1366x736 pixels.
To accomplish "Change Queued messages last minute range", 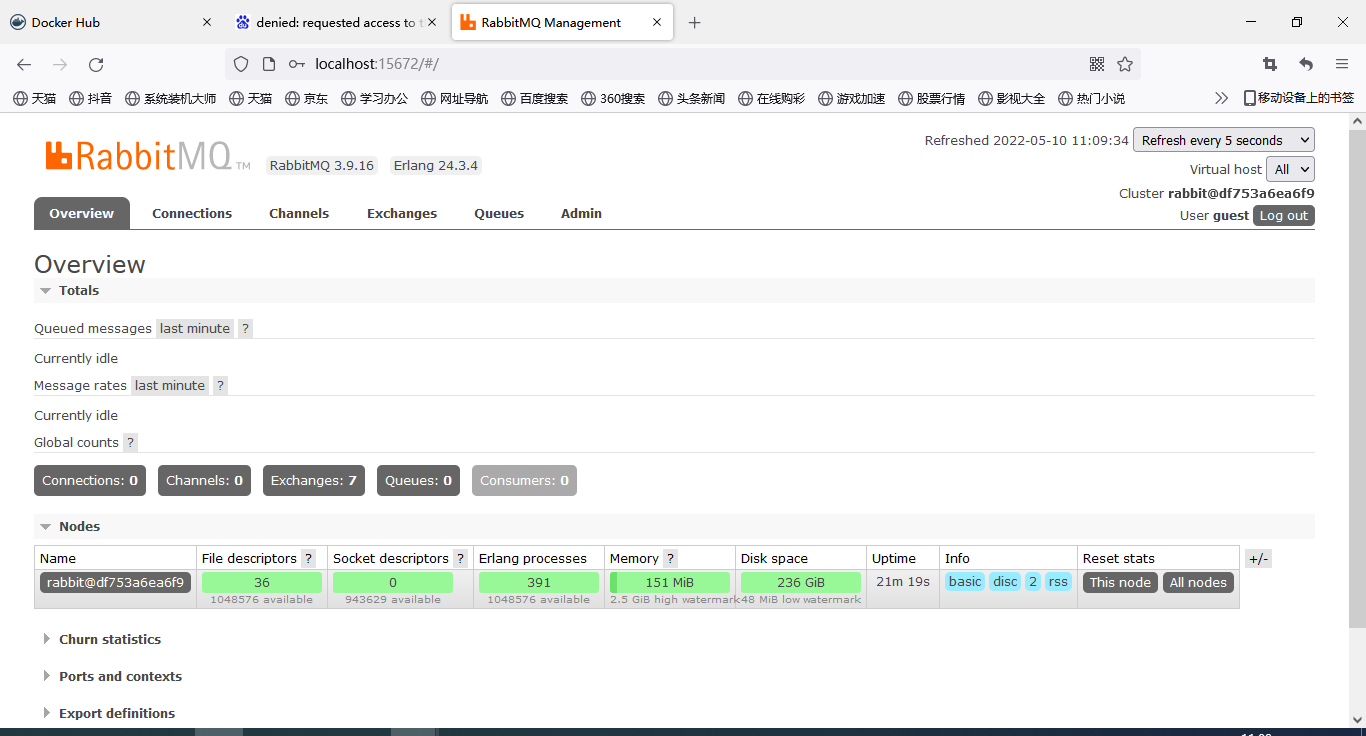I will coord(195,328).
